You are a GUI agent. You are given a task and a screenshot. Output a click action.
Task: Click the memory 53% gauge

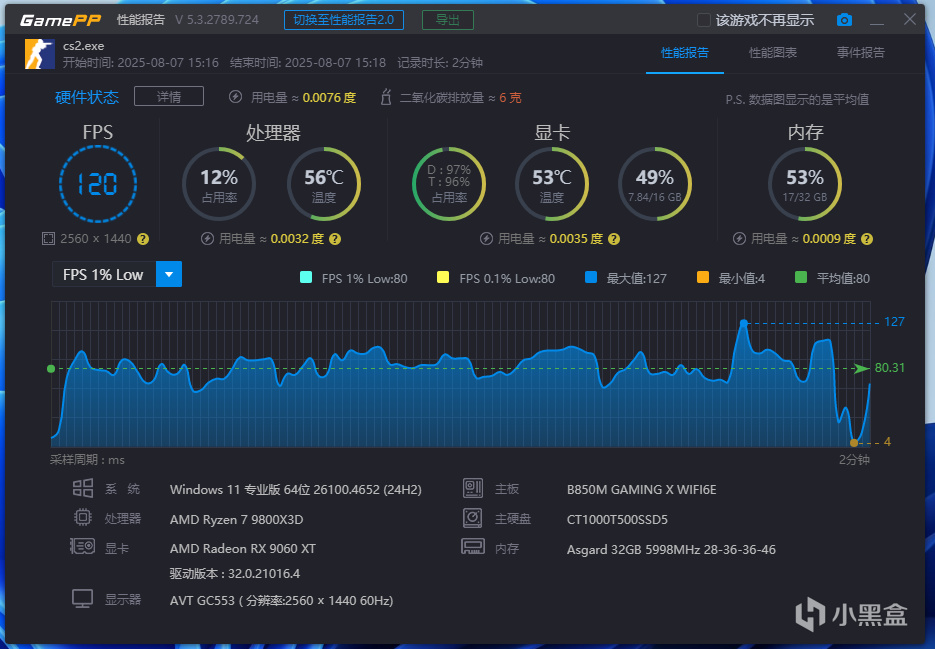pyautogui.click(x=805, y=184)
